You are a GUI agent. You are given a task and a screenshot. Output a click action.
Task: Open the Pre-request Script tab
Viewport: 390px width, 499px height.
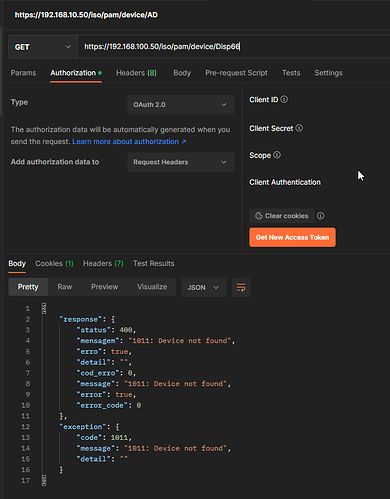click(236, 73)
